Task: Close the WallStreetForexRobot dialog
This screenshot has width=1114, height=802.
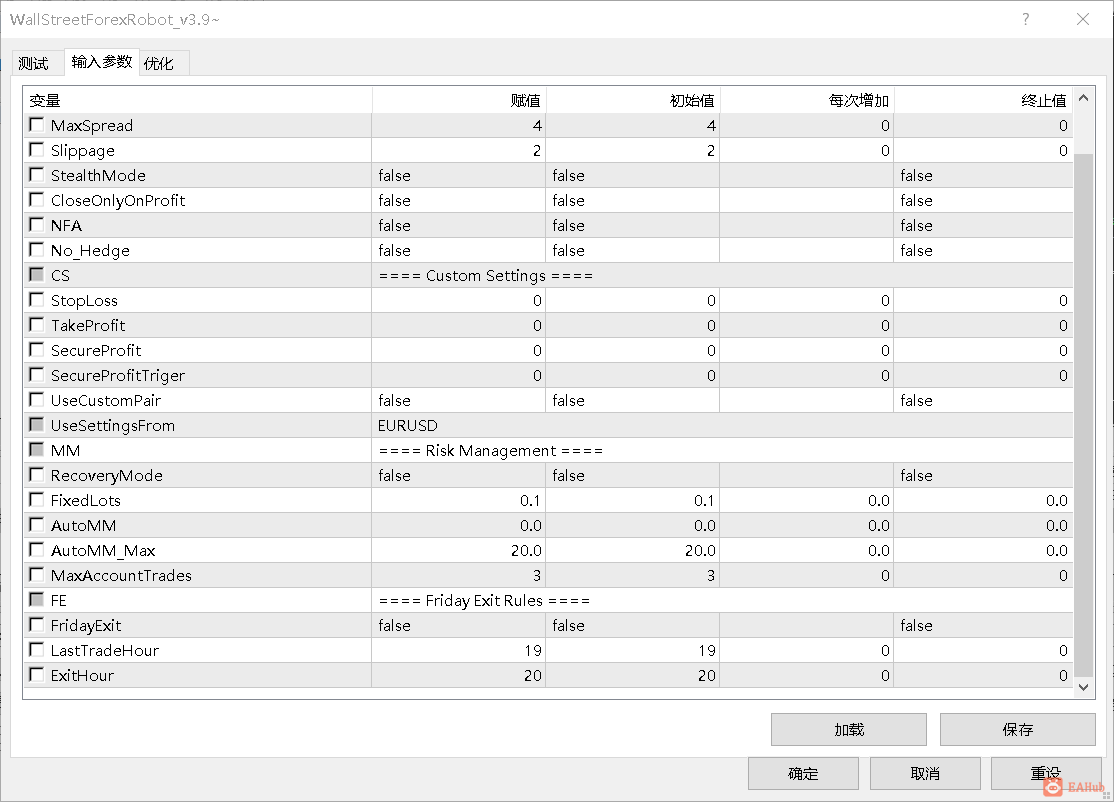Action: tap(1083, 19)
